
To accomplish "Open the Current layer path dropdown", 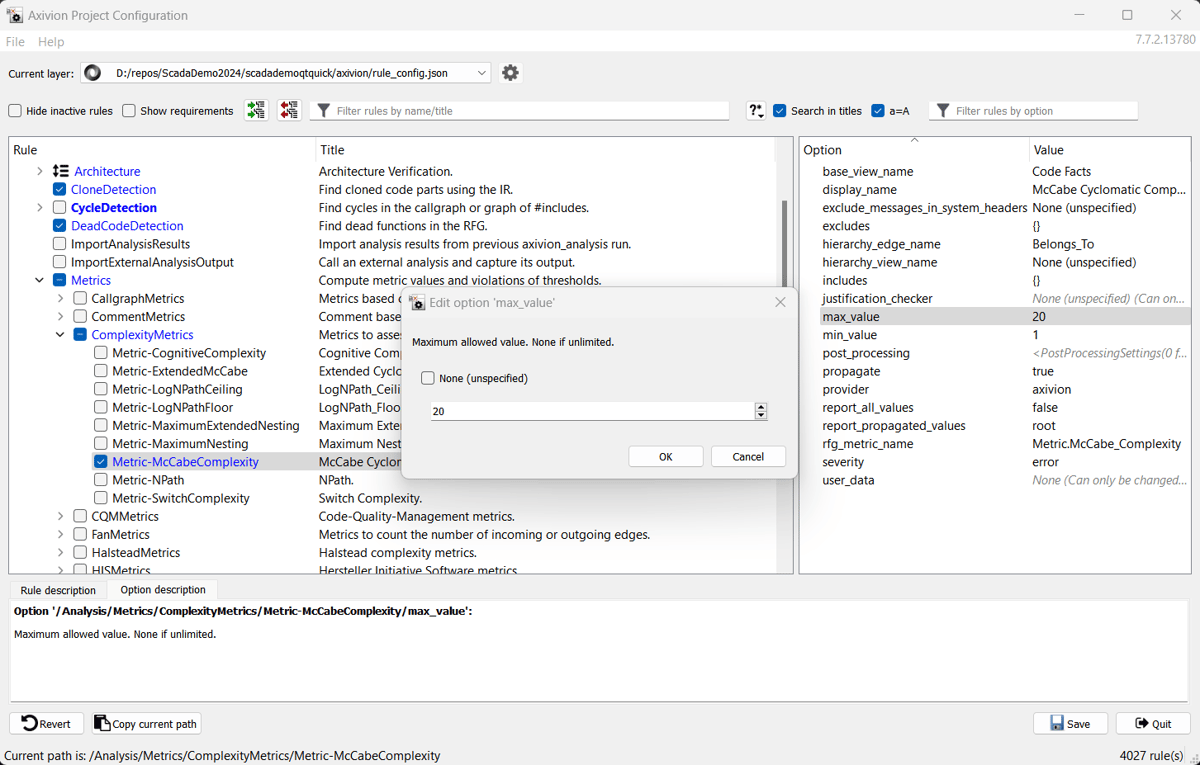I will point(481,73).
